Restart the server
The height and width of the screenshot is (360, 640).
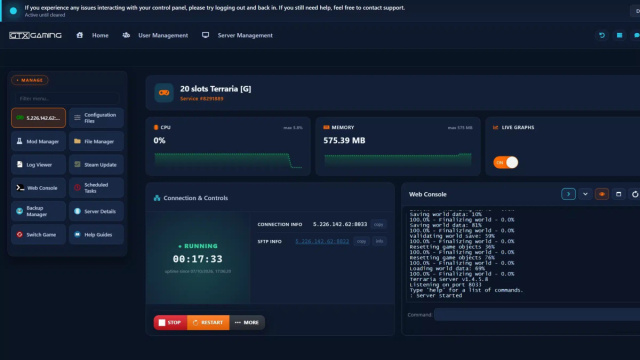coord(208,322)
